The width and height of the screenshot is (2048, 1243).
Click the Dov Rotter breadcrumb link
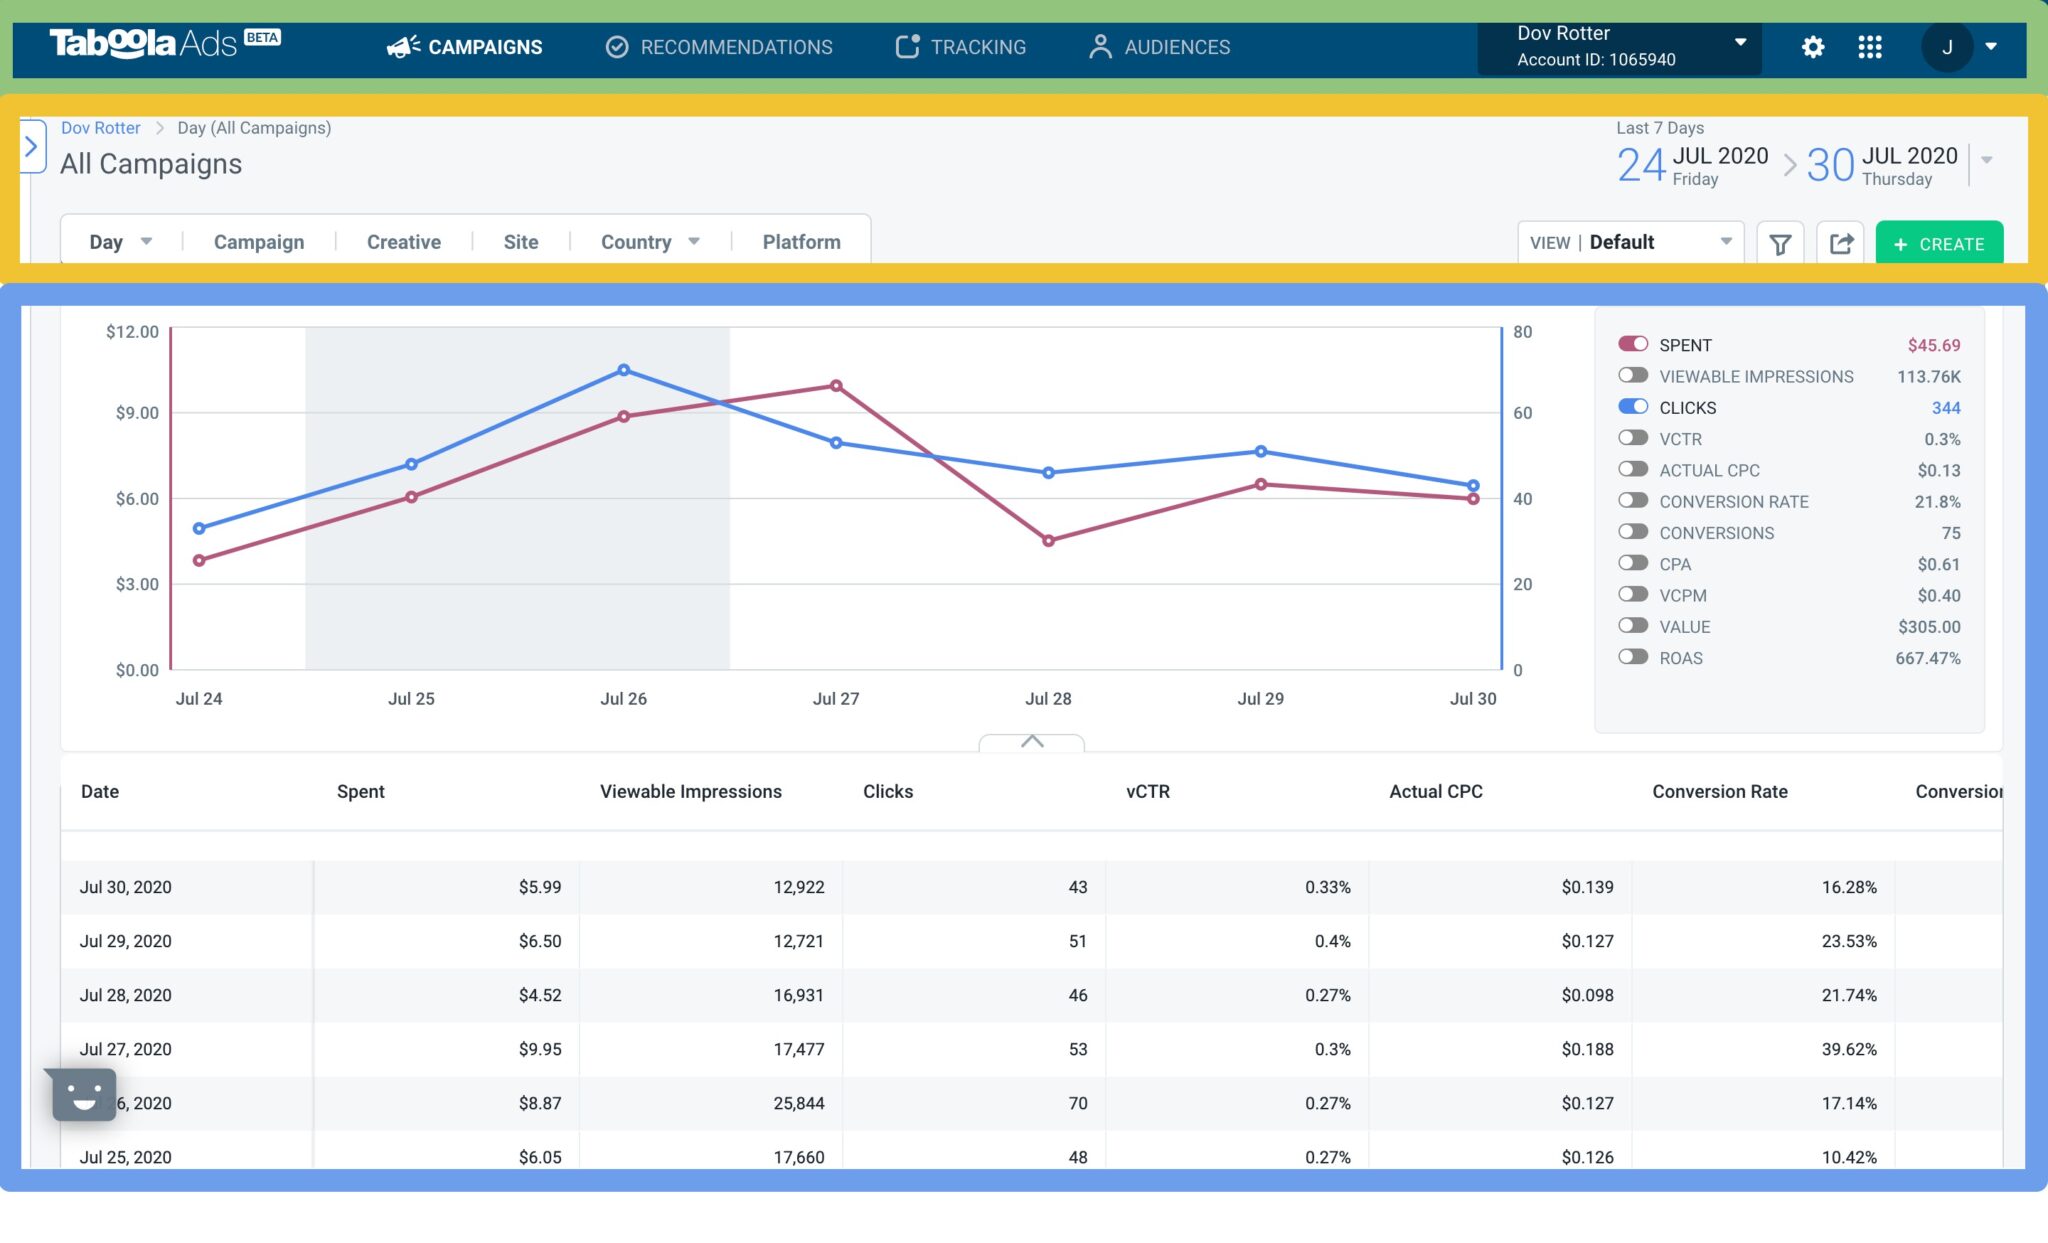100,128
